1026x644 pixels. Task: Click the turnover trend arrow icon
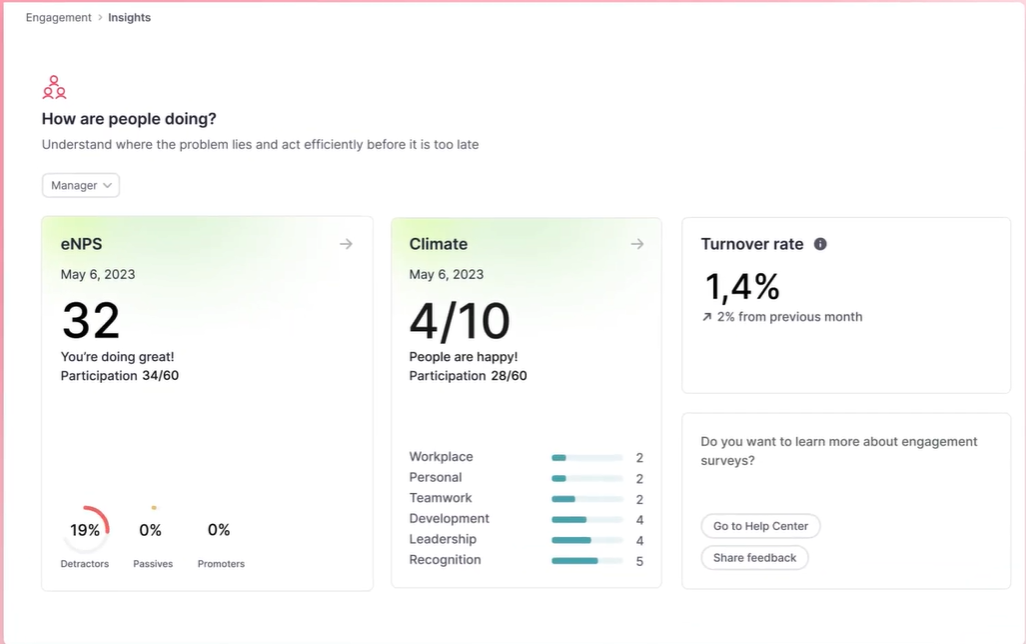point(707,317)
